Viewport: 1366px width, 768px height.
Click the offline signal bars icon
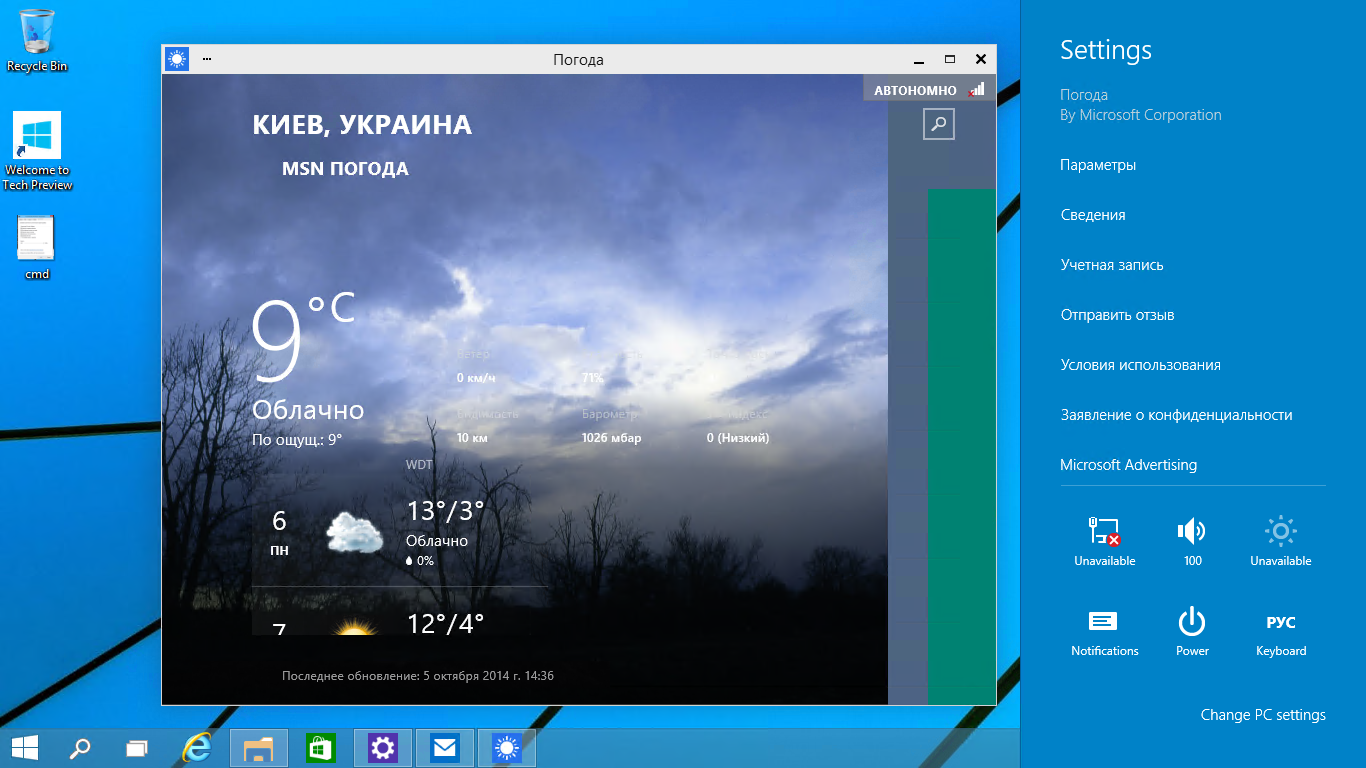[976, 90]
